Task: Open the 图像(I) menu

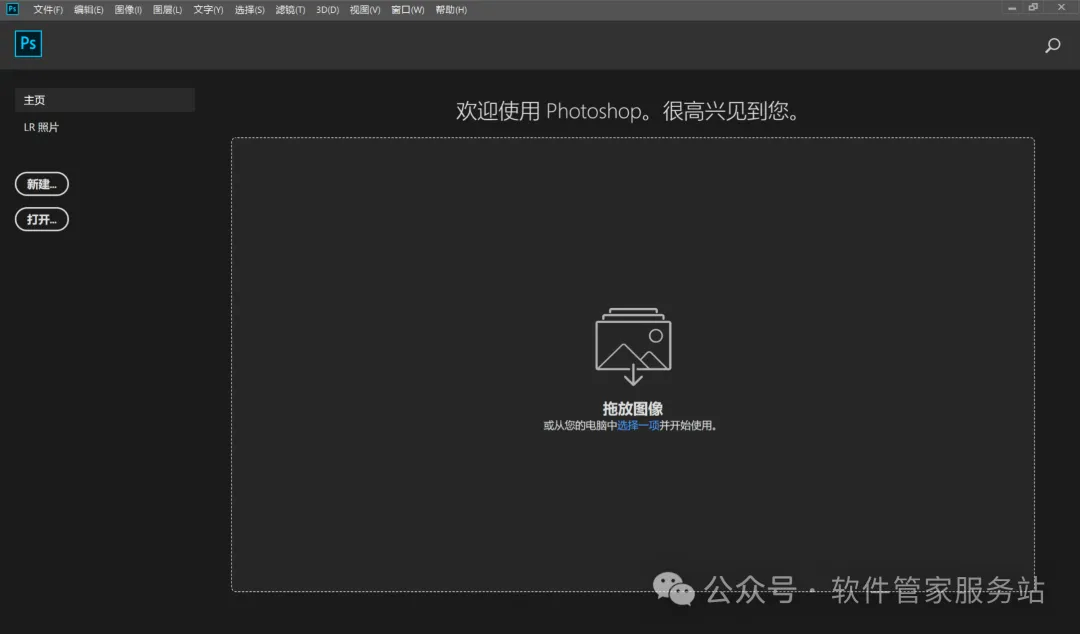Action: [x=128, y=10]
